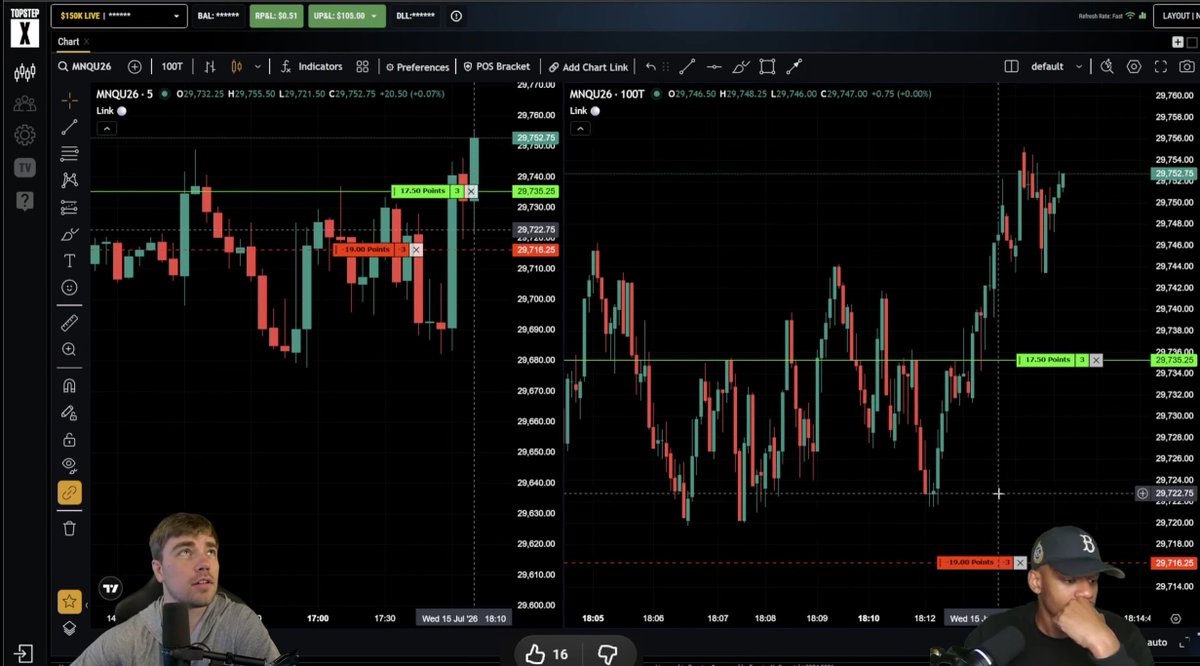Image resolution: width=1200 pixels, height=666 pixels.
Task: Open the $150K LIVE account dropdown
Action: 119,16
